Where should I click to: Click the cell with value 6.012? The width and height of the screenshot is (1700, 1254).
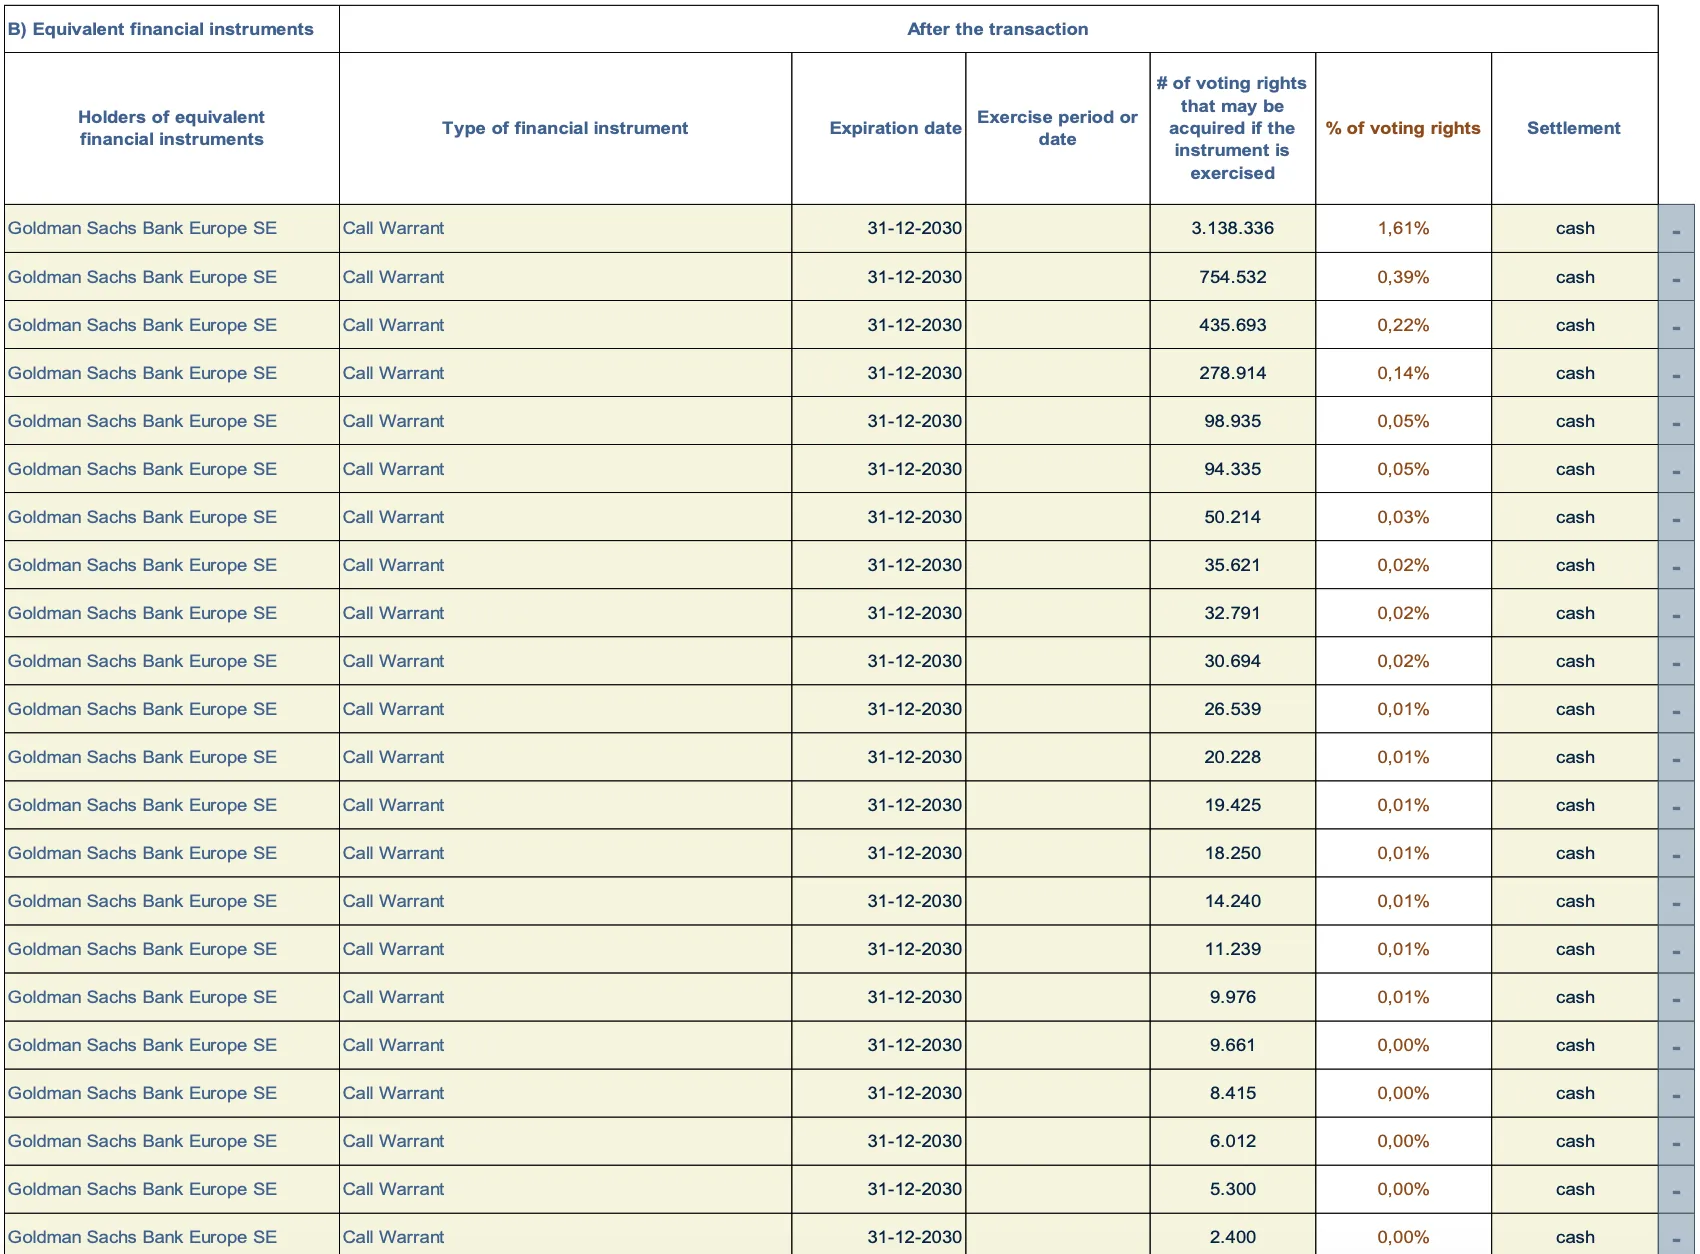pos(1233,1141)
